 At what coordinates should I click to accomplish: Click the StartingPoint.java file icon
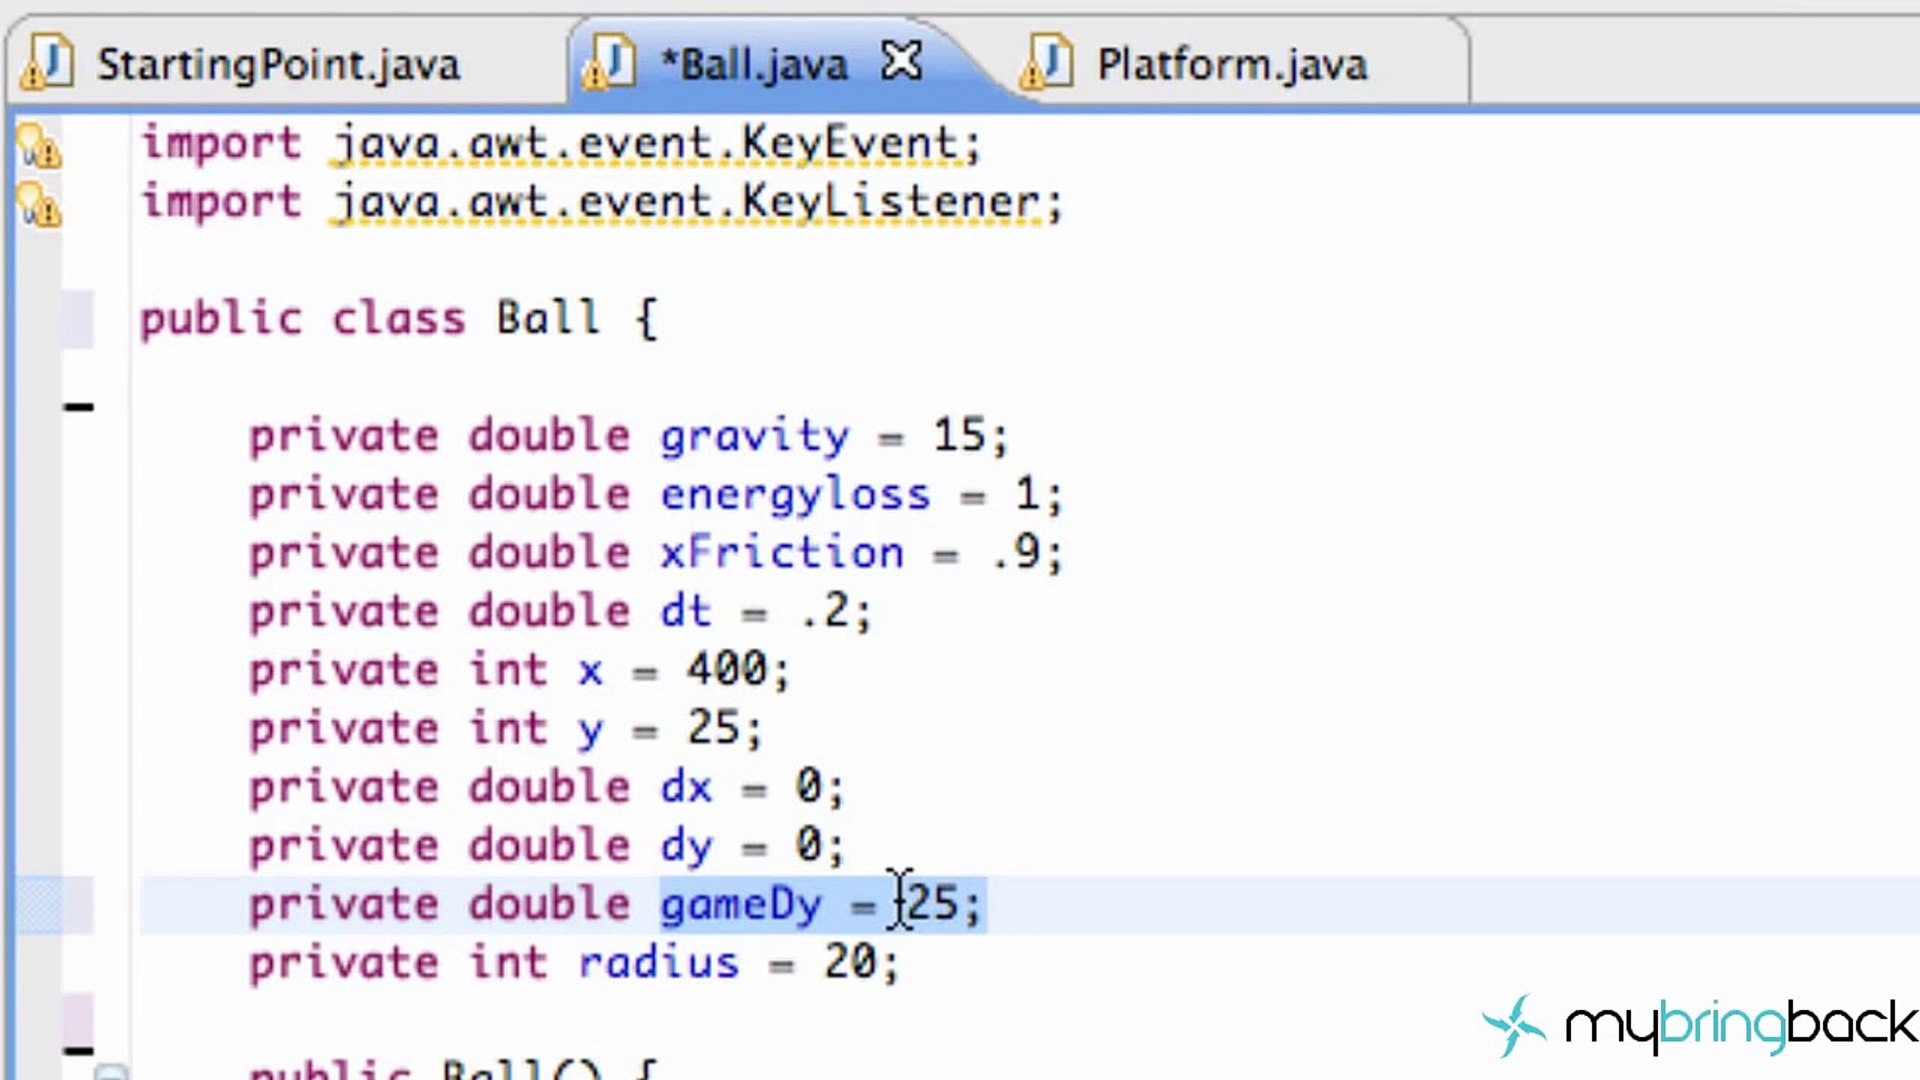(x=47, y=63)
